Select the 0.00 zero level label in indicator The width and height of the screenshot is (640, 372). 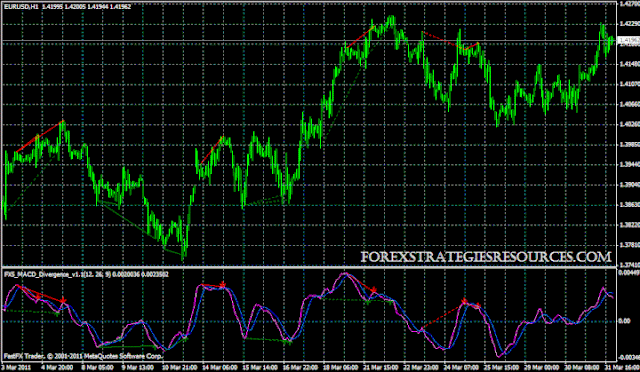pos(624,321)
